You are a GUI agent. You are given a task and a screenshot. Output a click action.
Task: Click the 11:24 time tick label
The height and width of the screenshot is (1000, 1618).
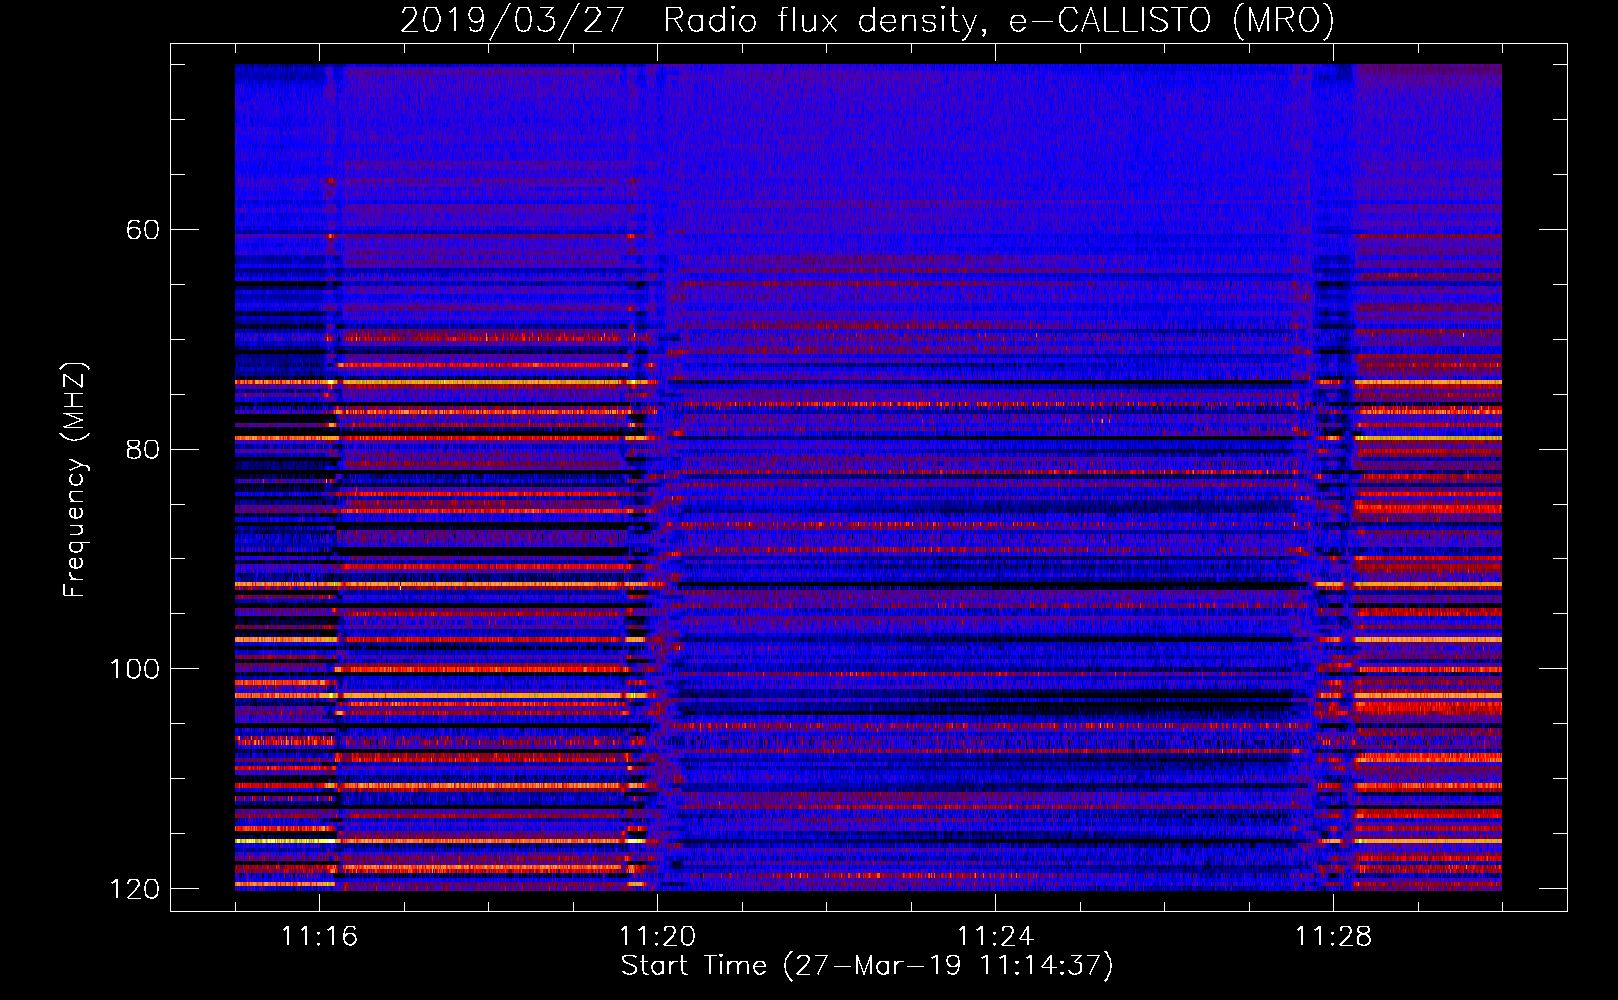pos(995,936)
